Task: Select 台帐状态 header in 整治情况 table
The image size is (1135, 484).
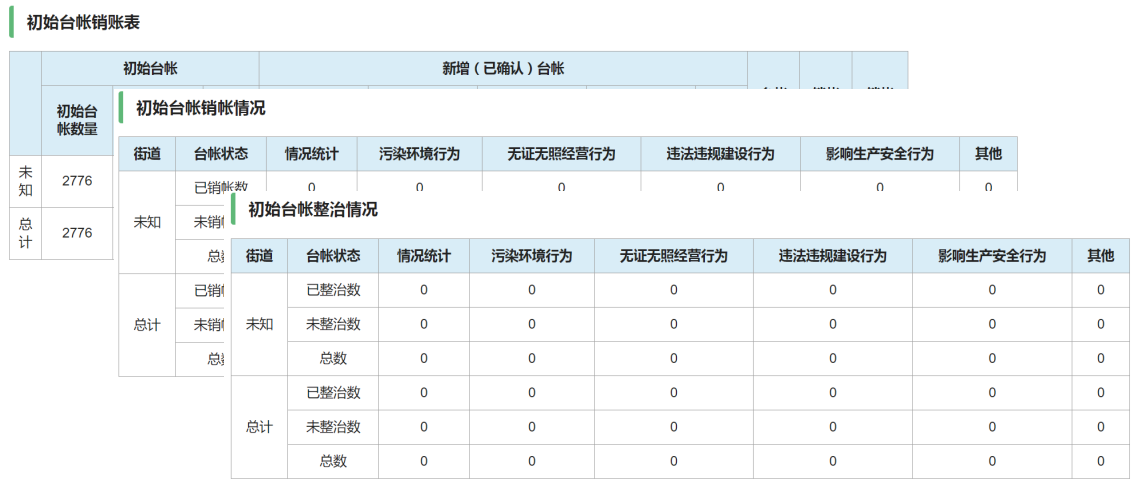Action: 333,256
